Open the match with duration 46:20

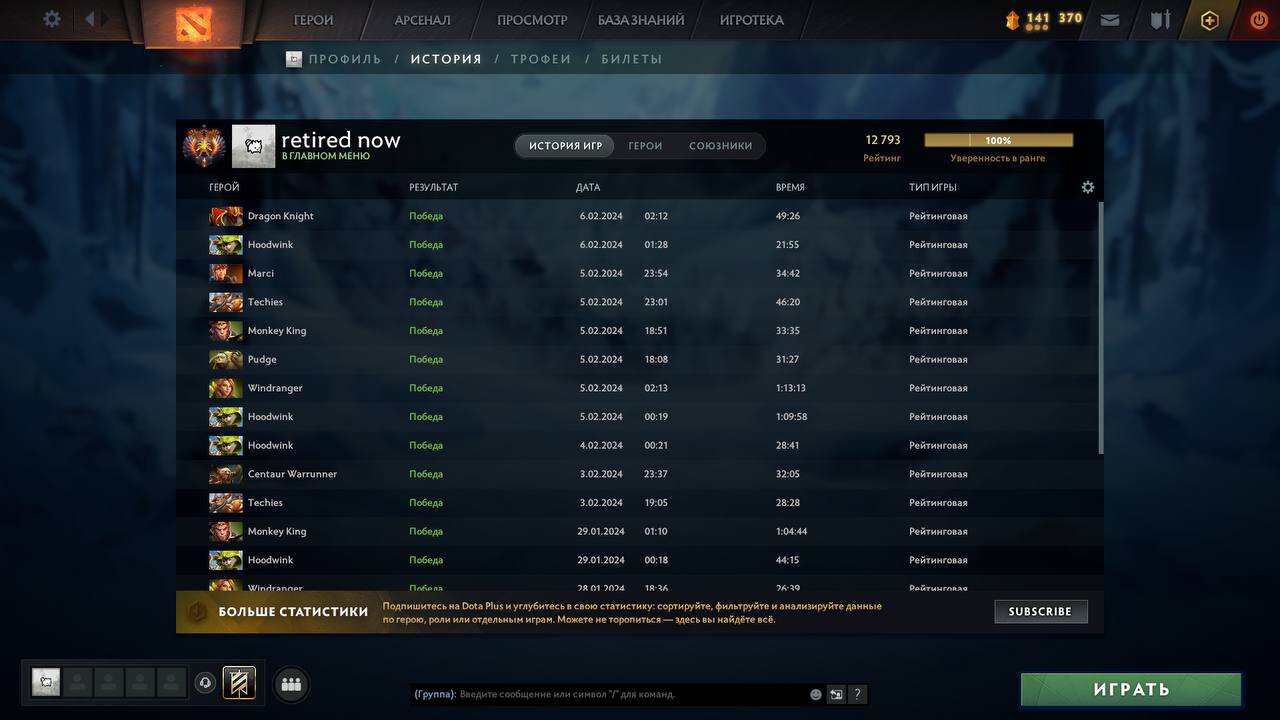click(640, 302)
